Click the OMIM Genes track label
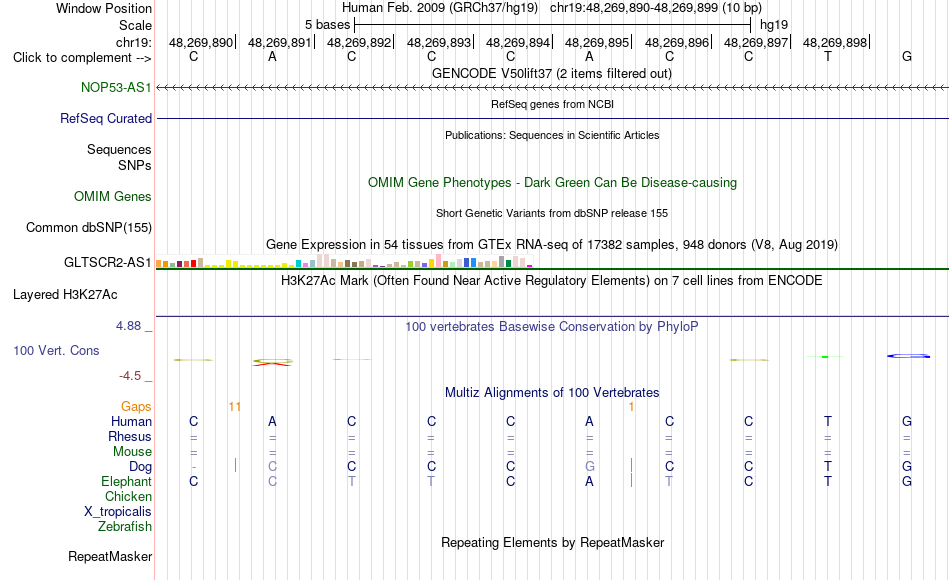This screenshot has height=580, width=950. [x=112, y=196]
